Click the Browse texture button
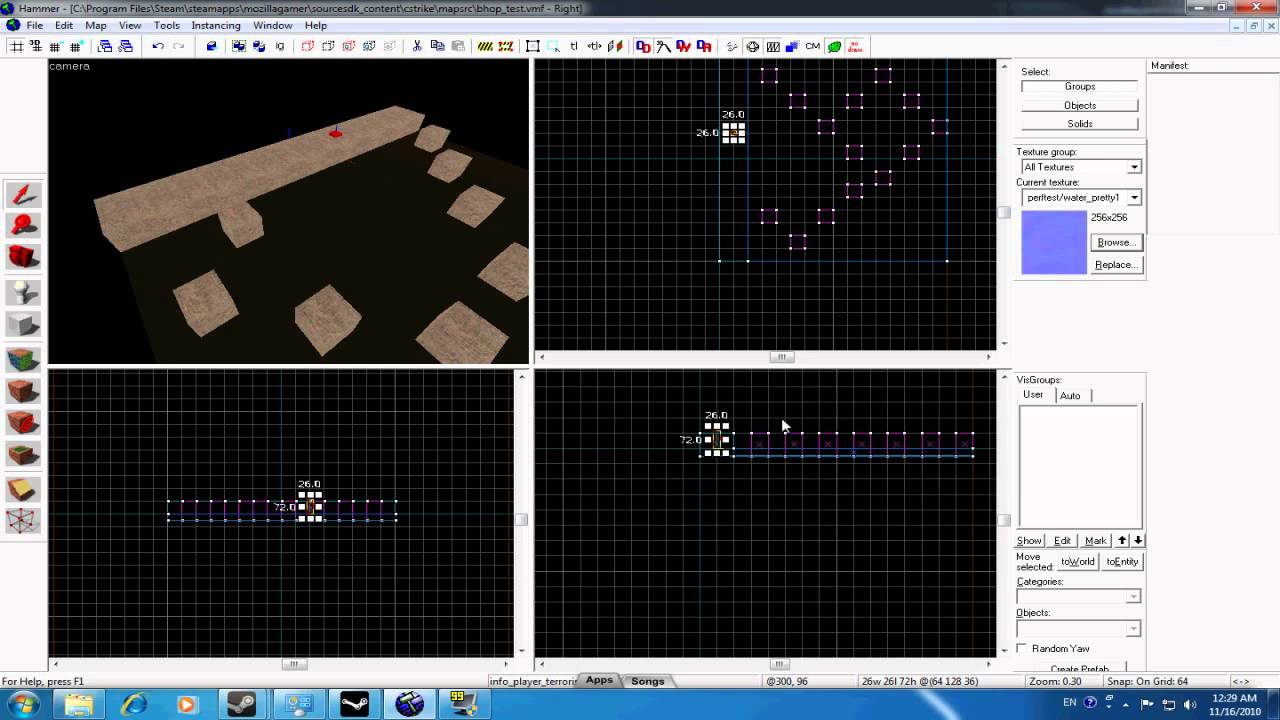 (x=1115, y=243)
